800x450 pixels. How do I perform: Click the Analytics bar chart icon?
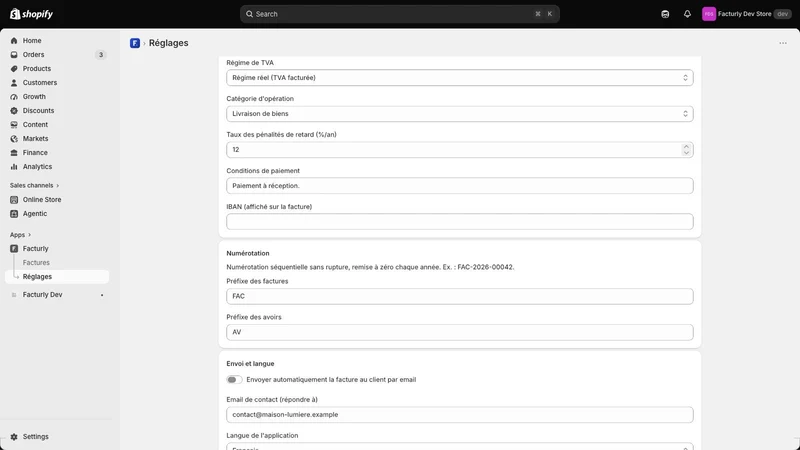(14, 167)
